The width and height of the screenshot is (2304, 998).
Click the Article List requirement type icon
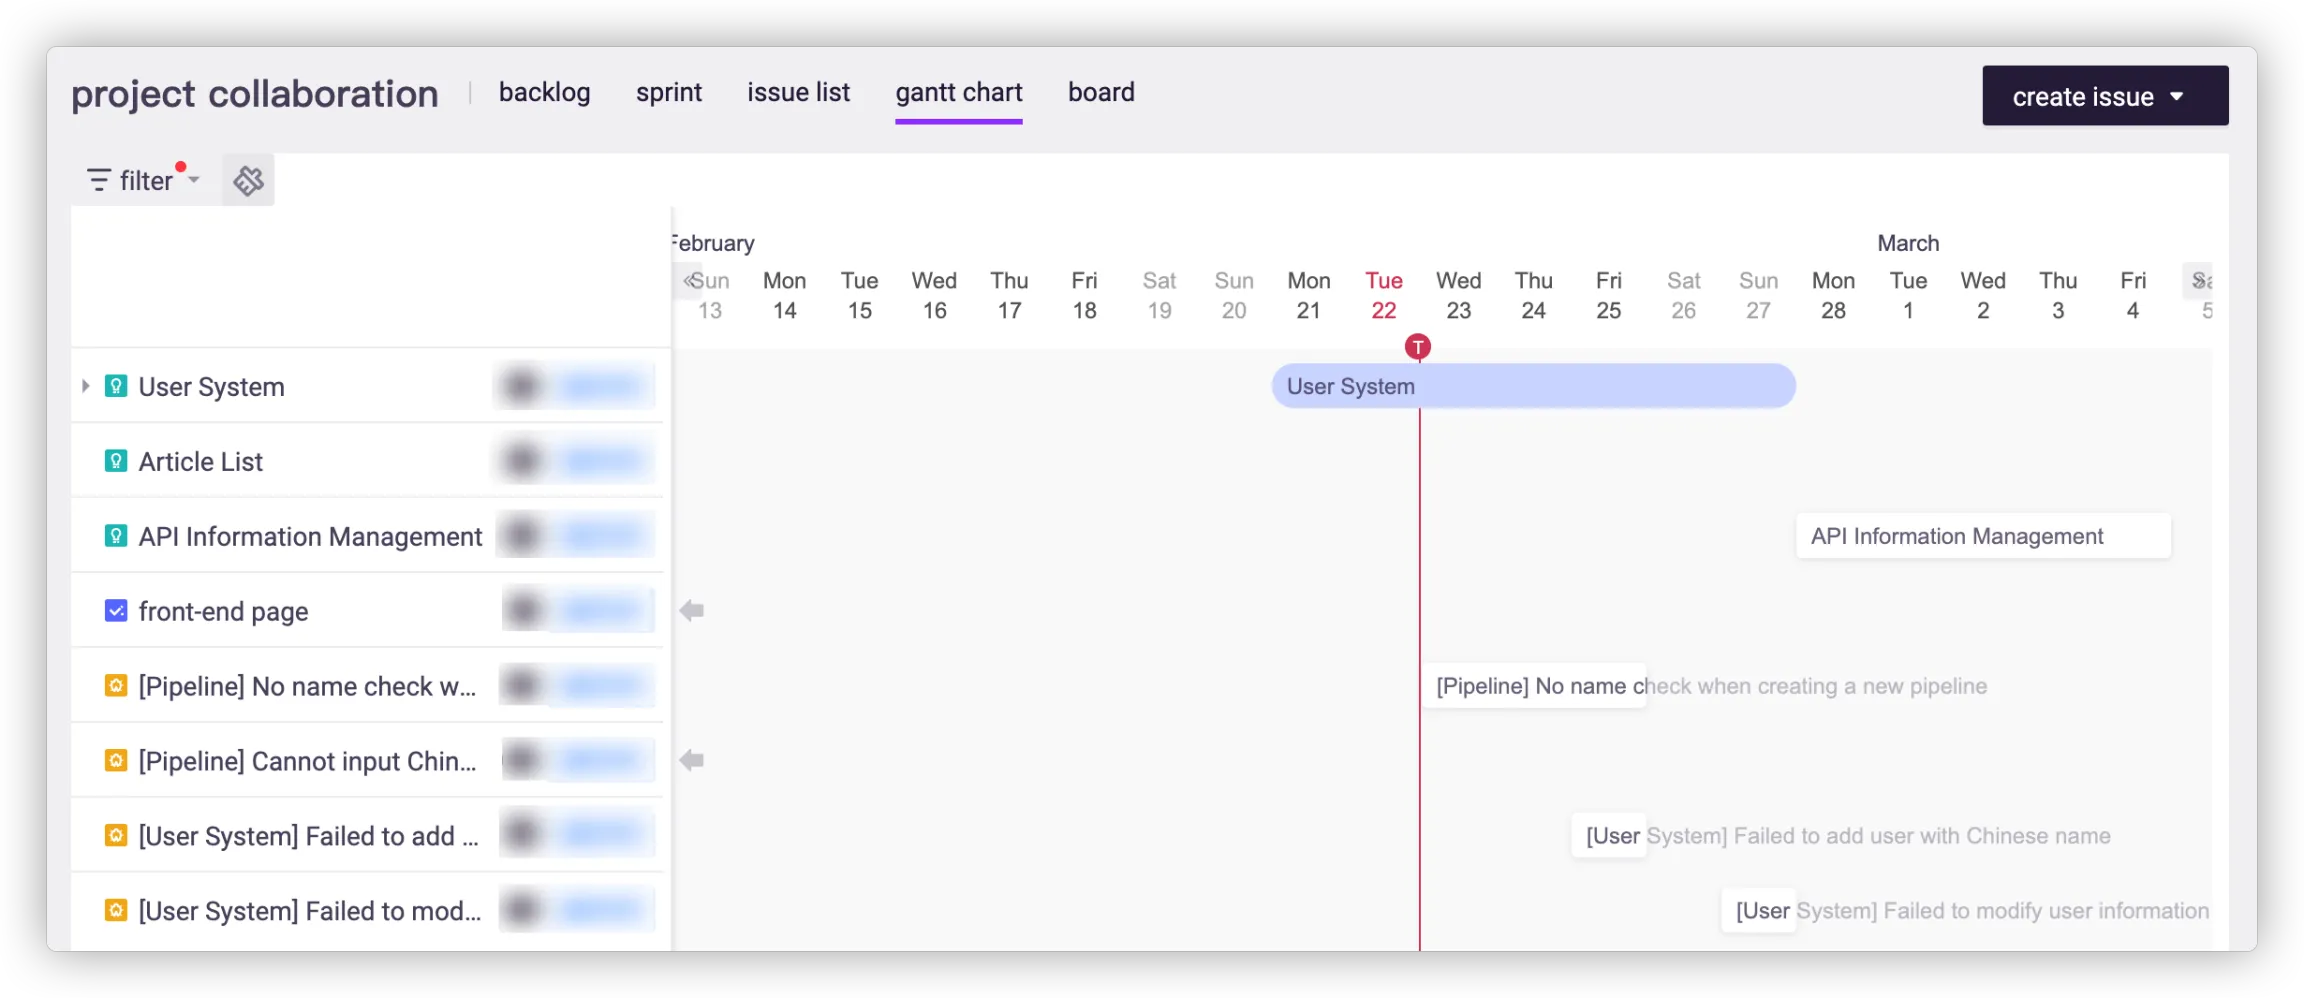[x=116, y=461]
